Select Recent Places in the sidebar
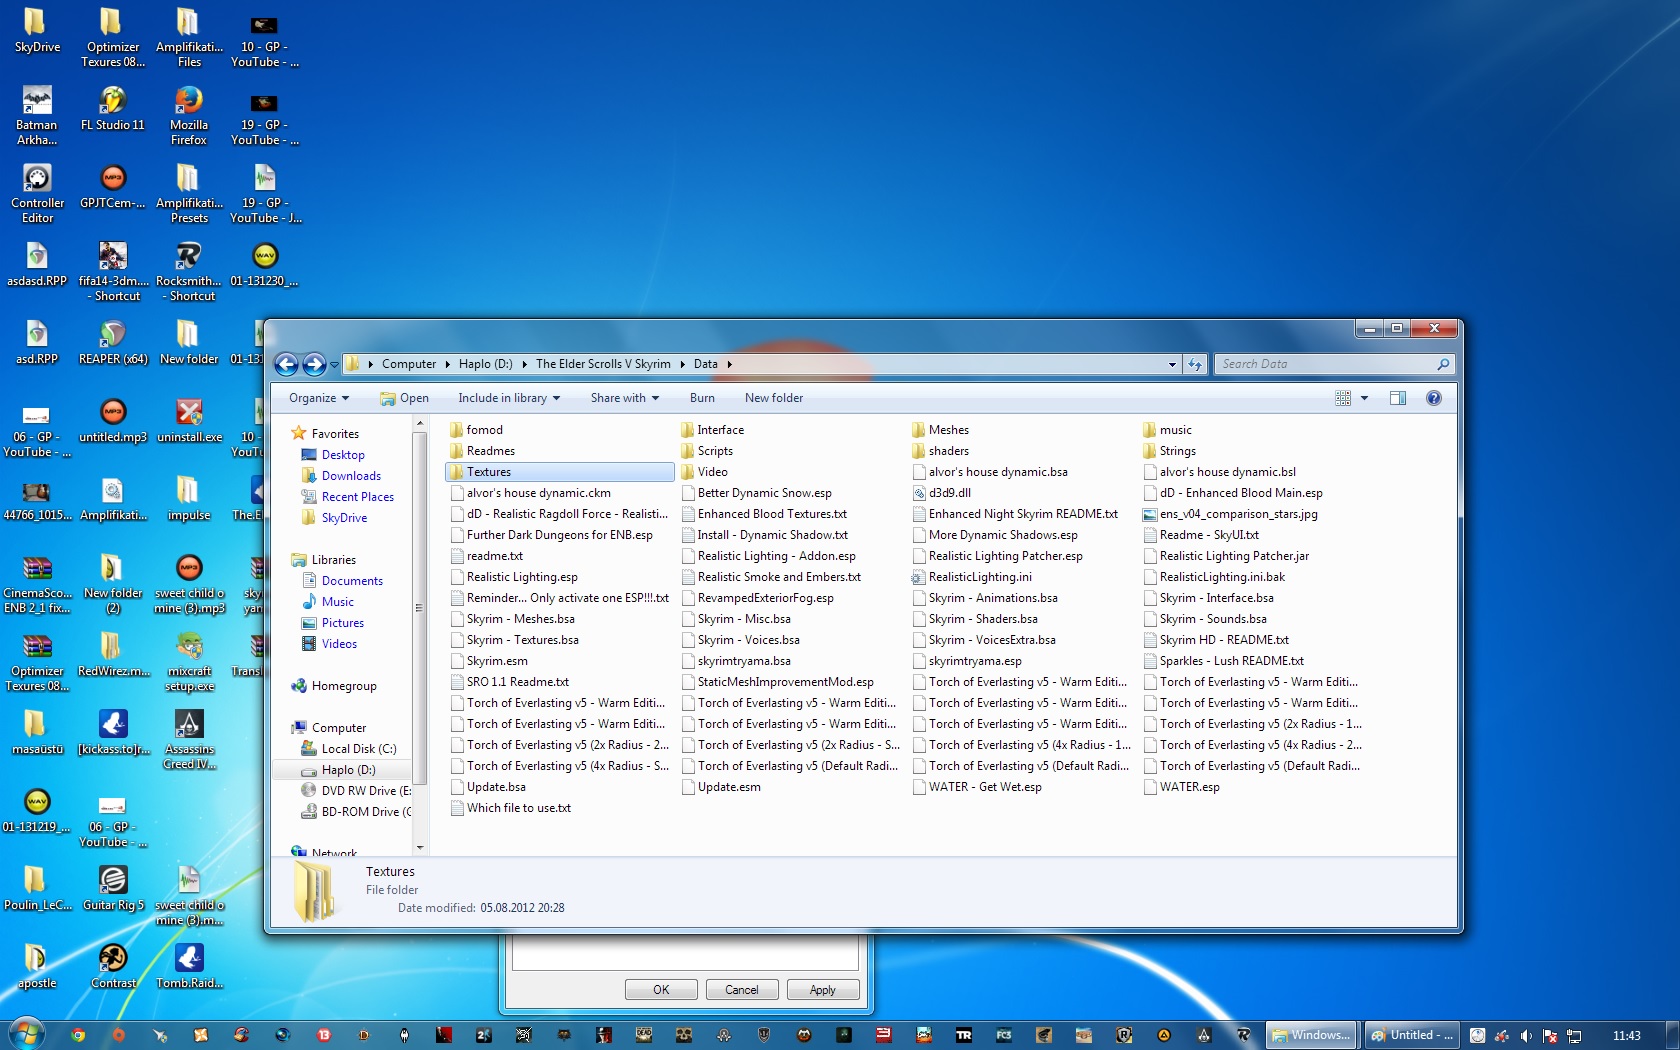This screenshot has width=1680, height=1050. pyautogui.click(x=358, y=497)
